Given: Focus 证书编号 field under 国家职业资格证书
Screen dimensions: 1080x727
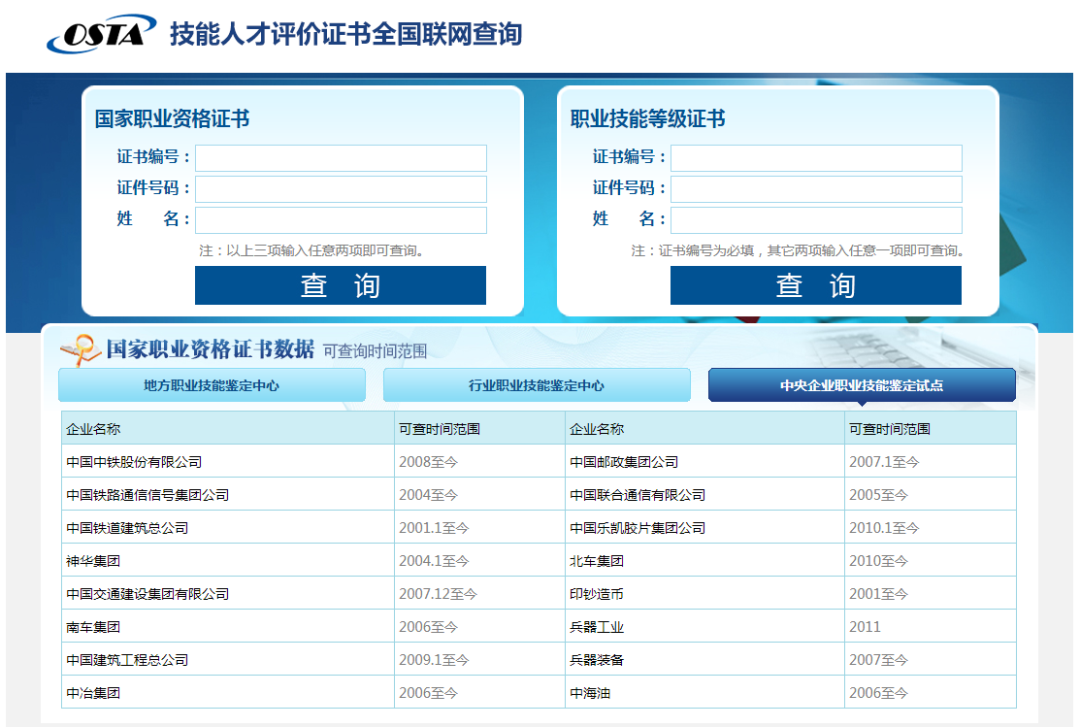Looking at the screenshot, I should pos(341,158).
